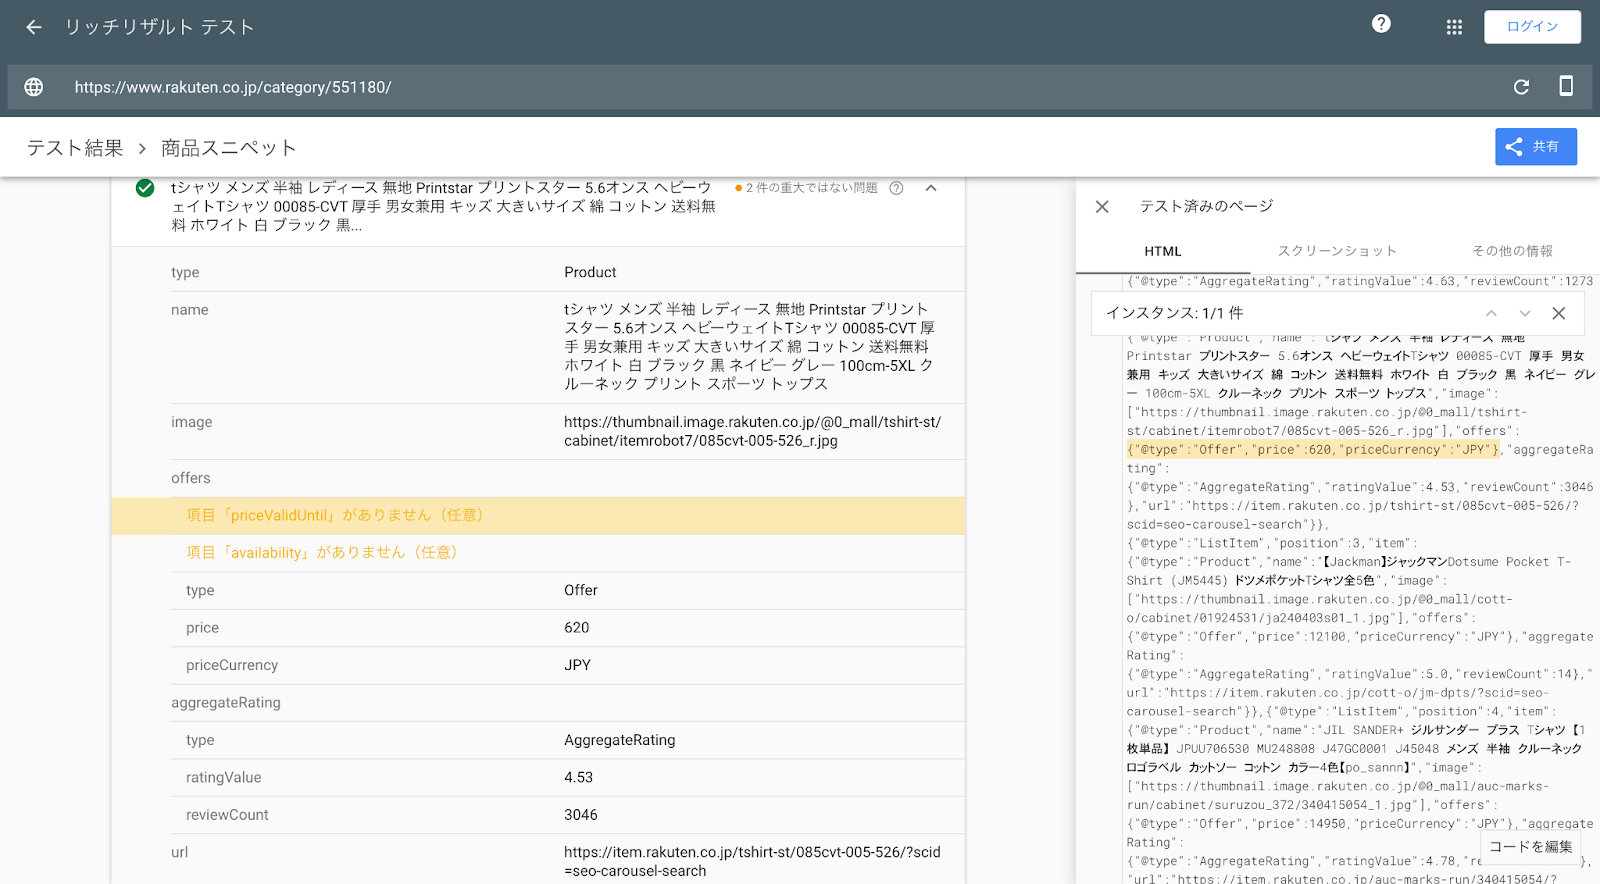
Task: Click the offers Offer type value
Action: [x=581, y=590]
